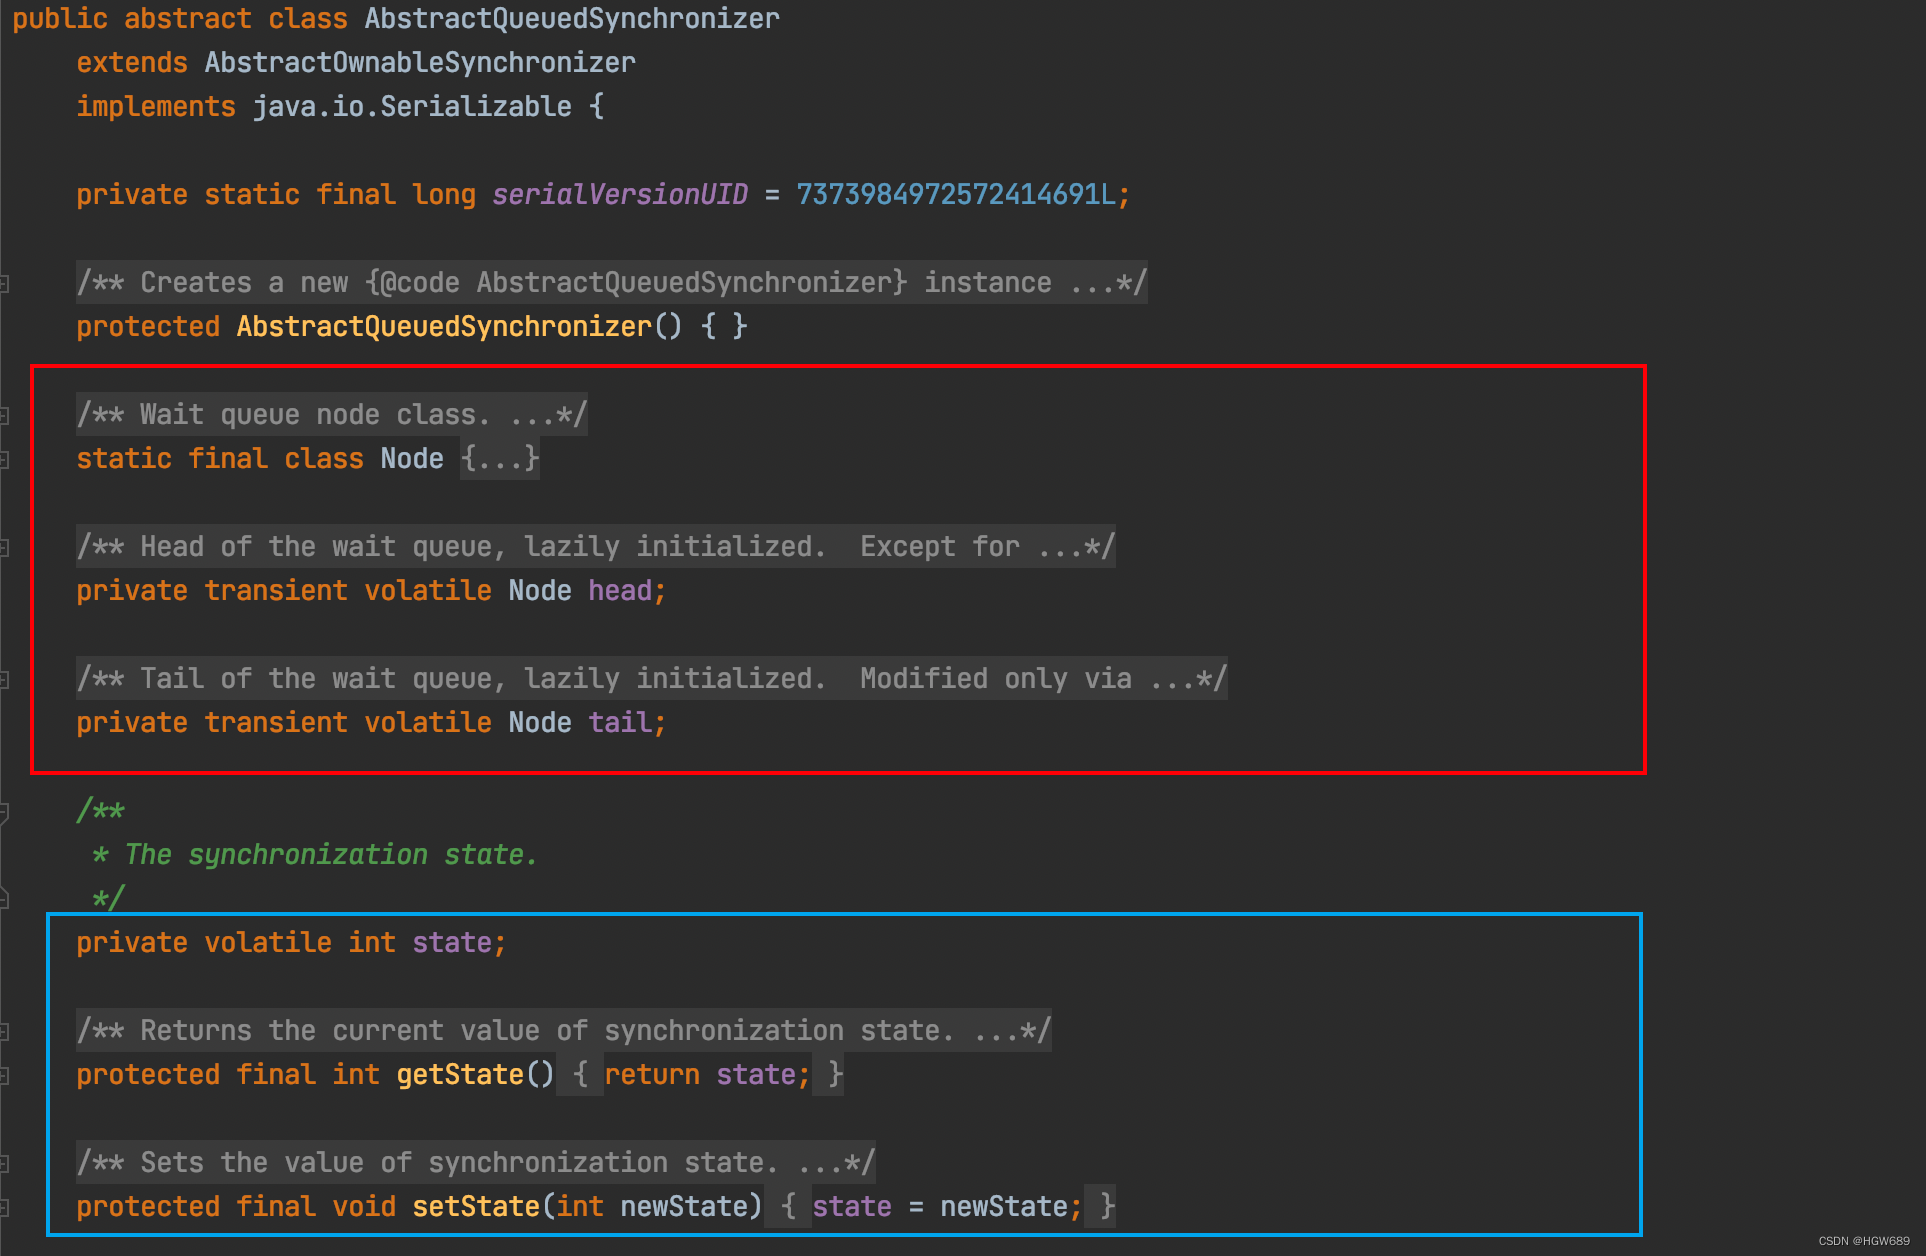Click the gutter fold marker beside getState()
Screen dimensions: 1926x1256
[5, 1075]
